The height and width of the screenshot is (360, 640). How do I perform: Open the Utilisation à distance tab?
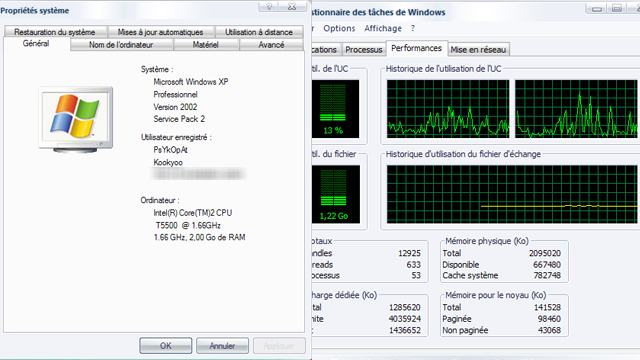tap(259, 32)
